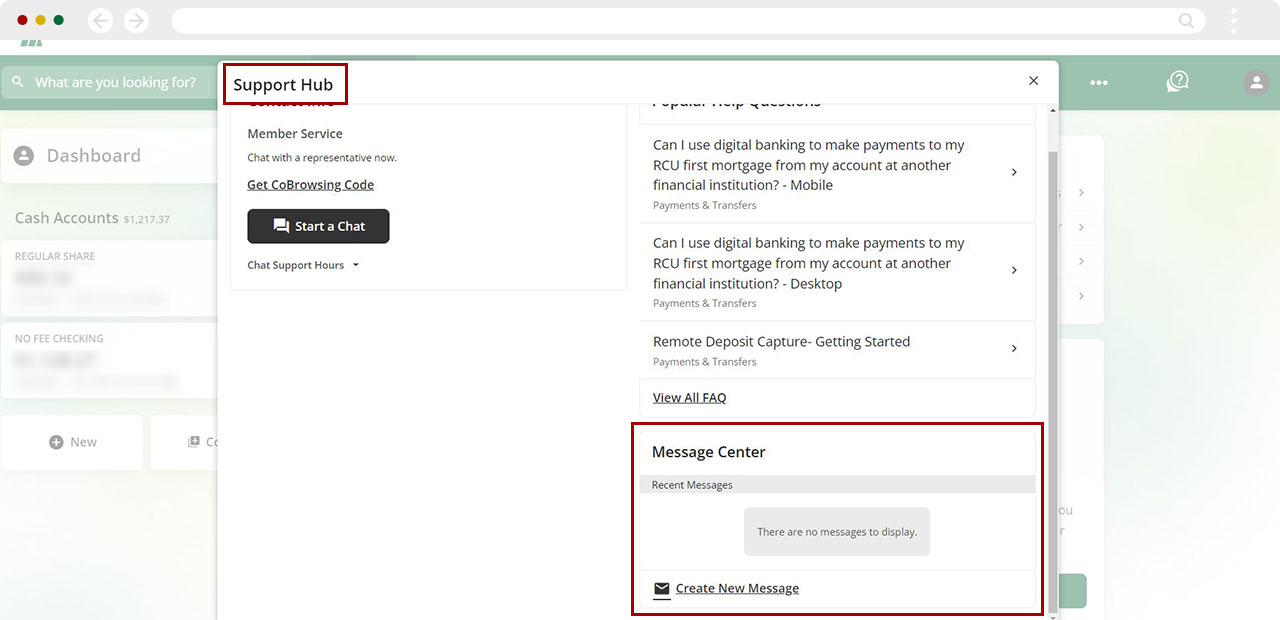Click the search magnifier in address bar
The height and width of the screenshot is (620, 1280).
[x=1186, y=21]
